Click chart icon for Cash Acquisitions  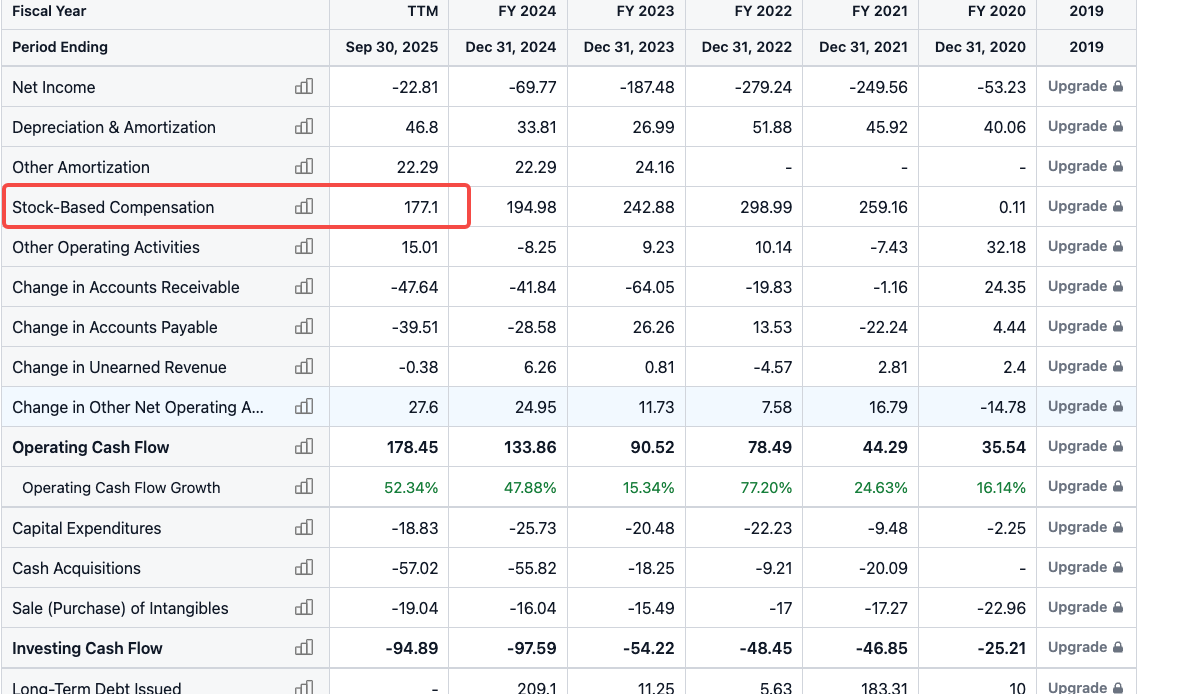(304, 568)
